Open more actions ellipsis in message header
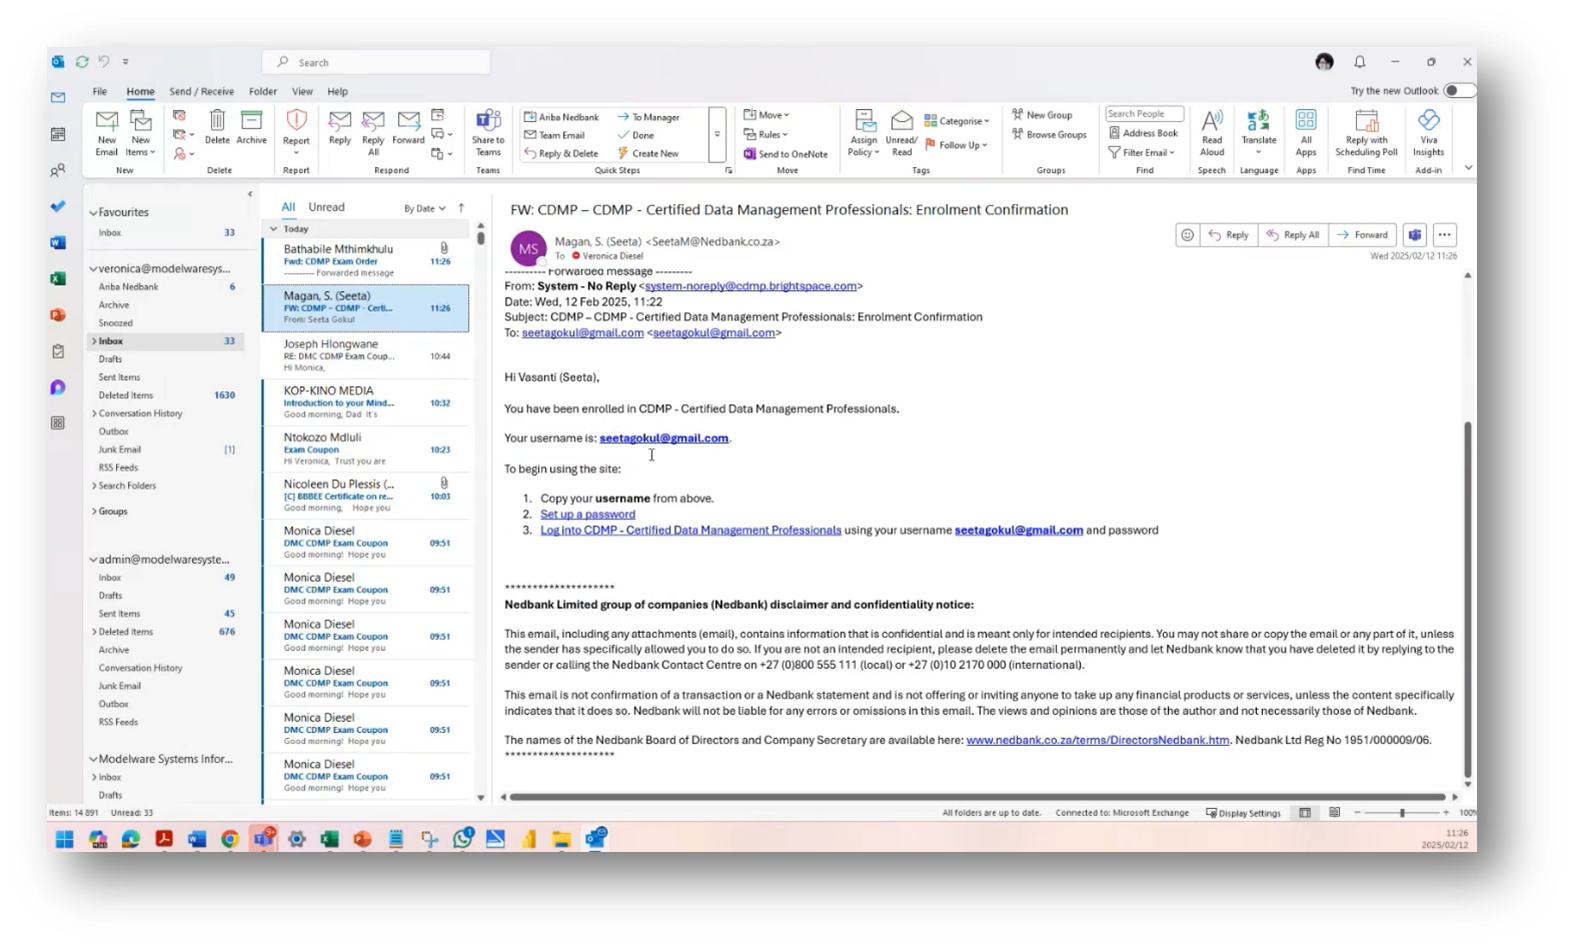This screenshot has width=1572, height=947. [1444, 235]
